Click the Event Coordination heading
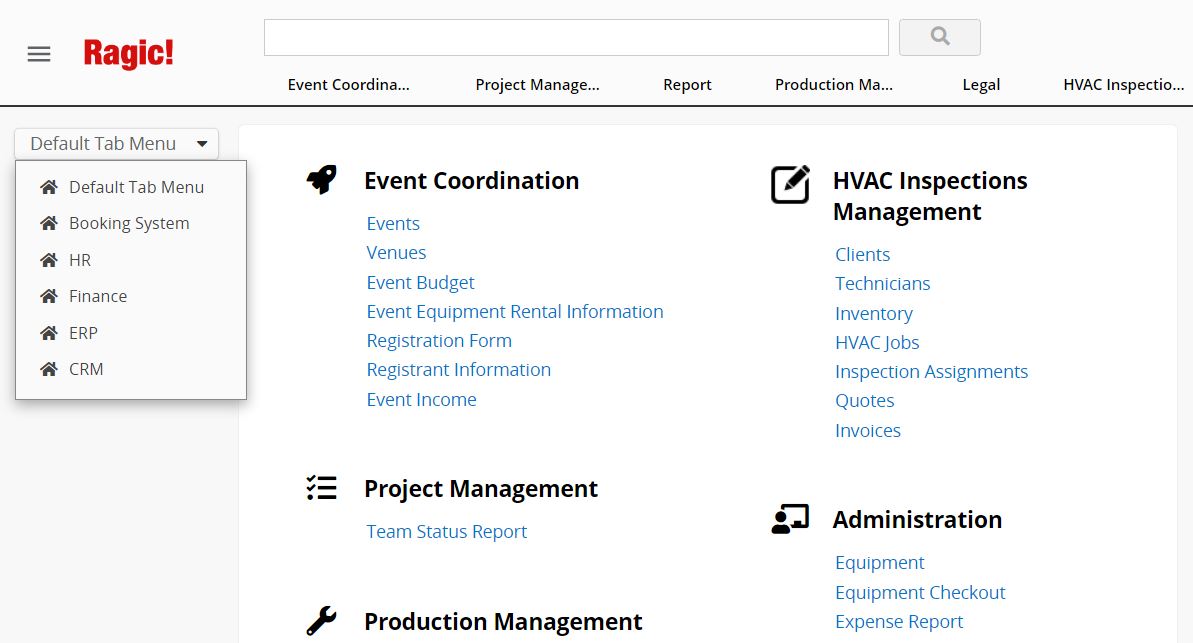This screenshot has width=1193, height=643. click(471, 180)
